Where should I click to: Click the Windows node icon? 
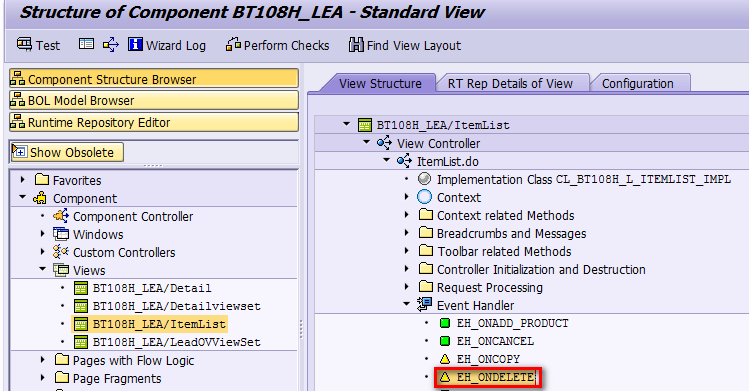coord(61,234)
